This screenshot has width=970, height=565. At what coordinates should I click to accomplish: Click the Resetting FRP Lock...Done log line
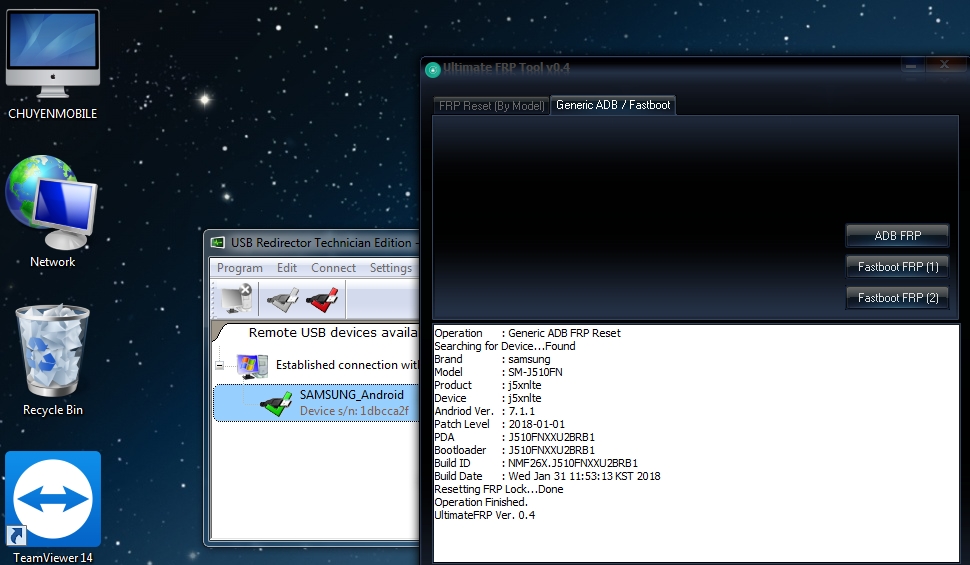click(x=499, y=489)
